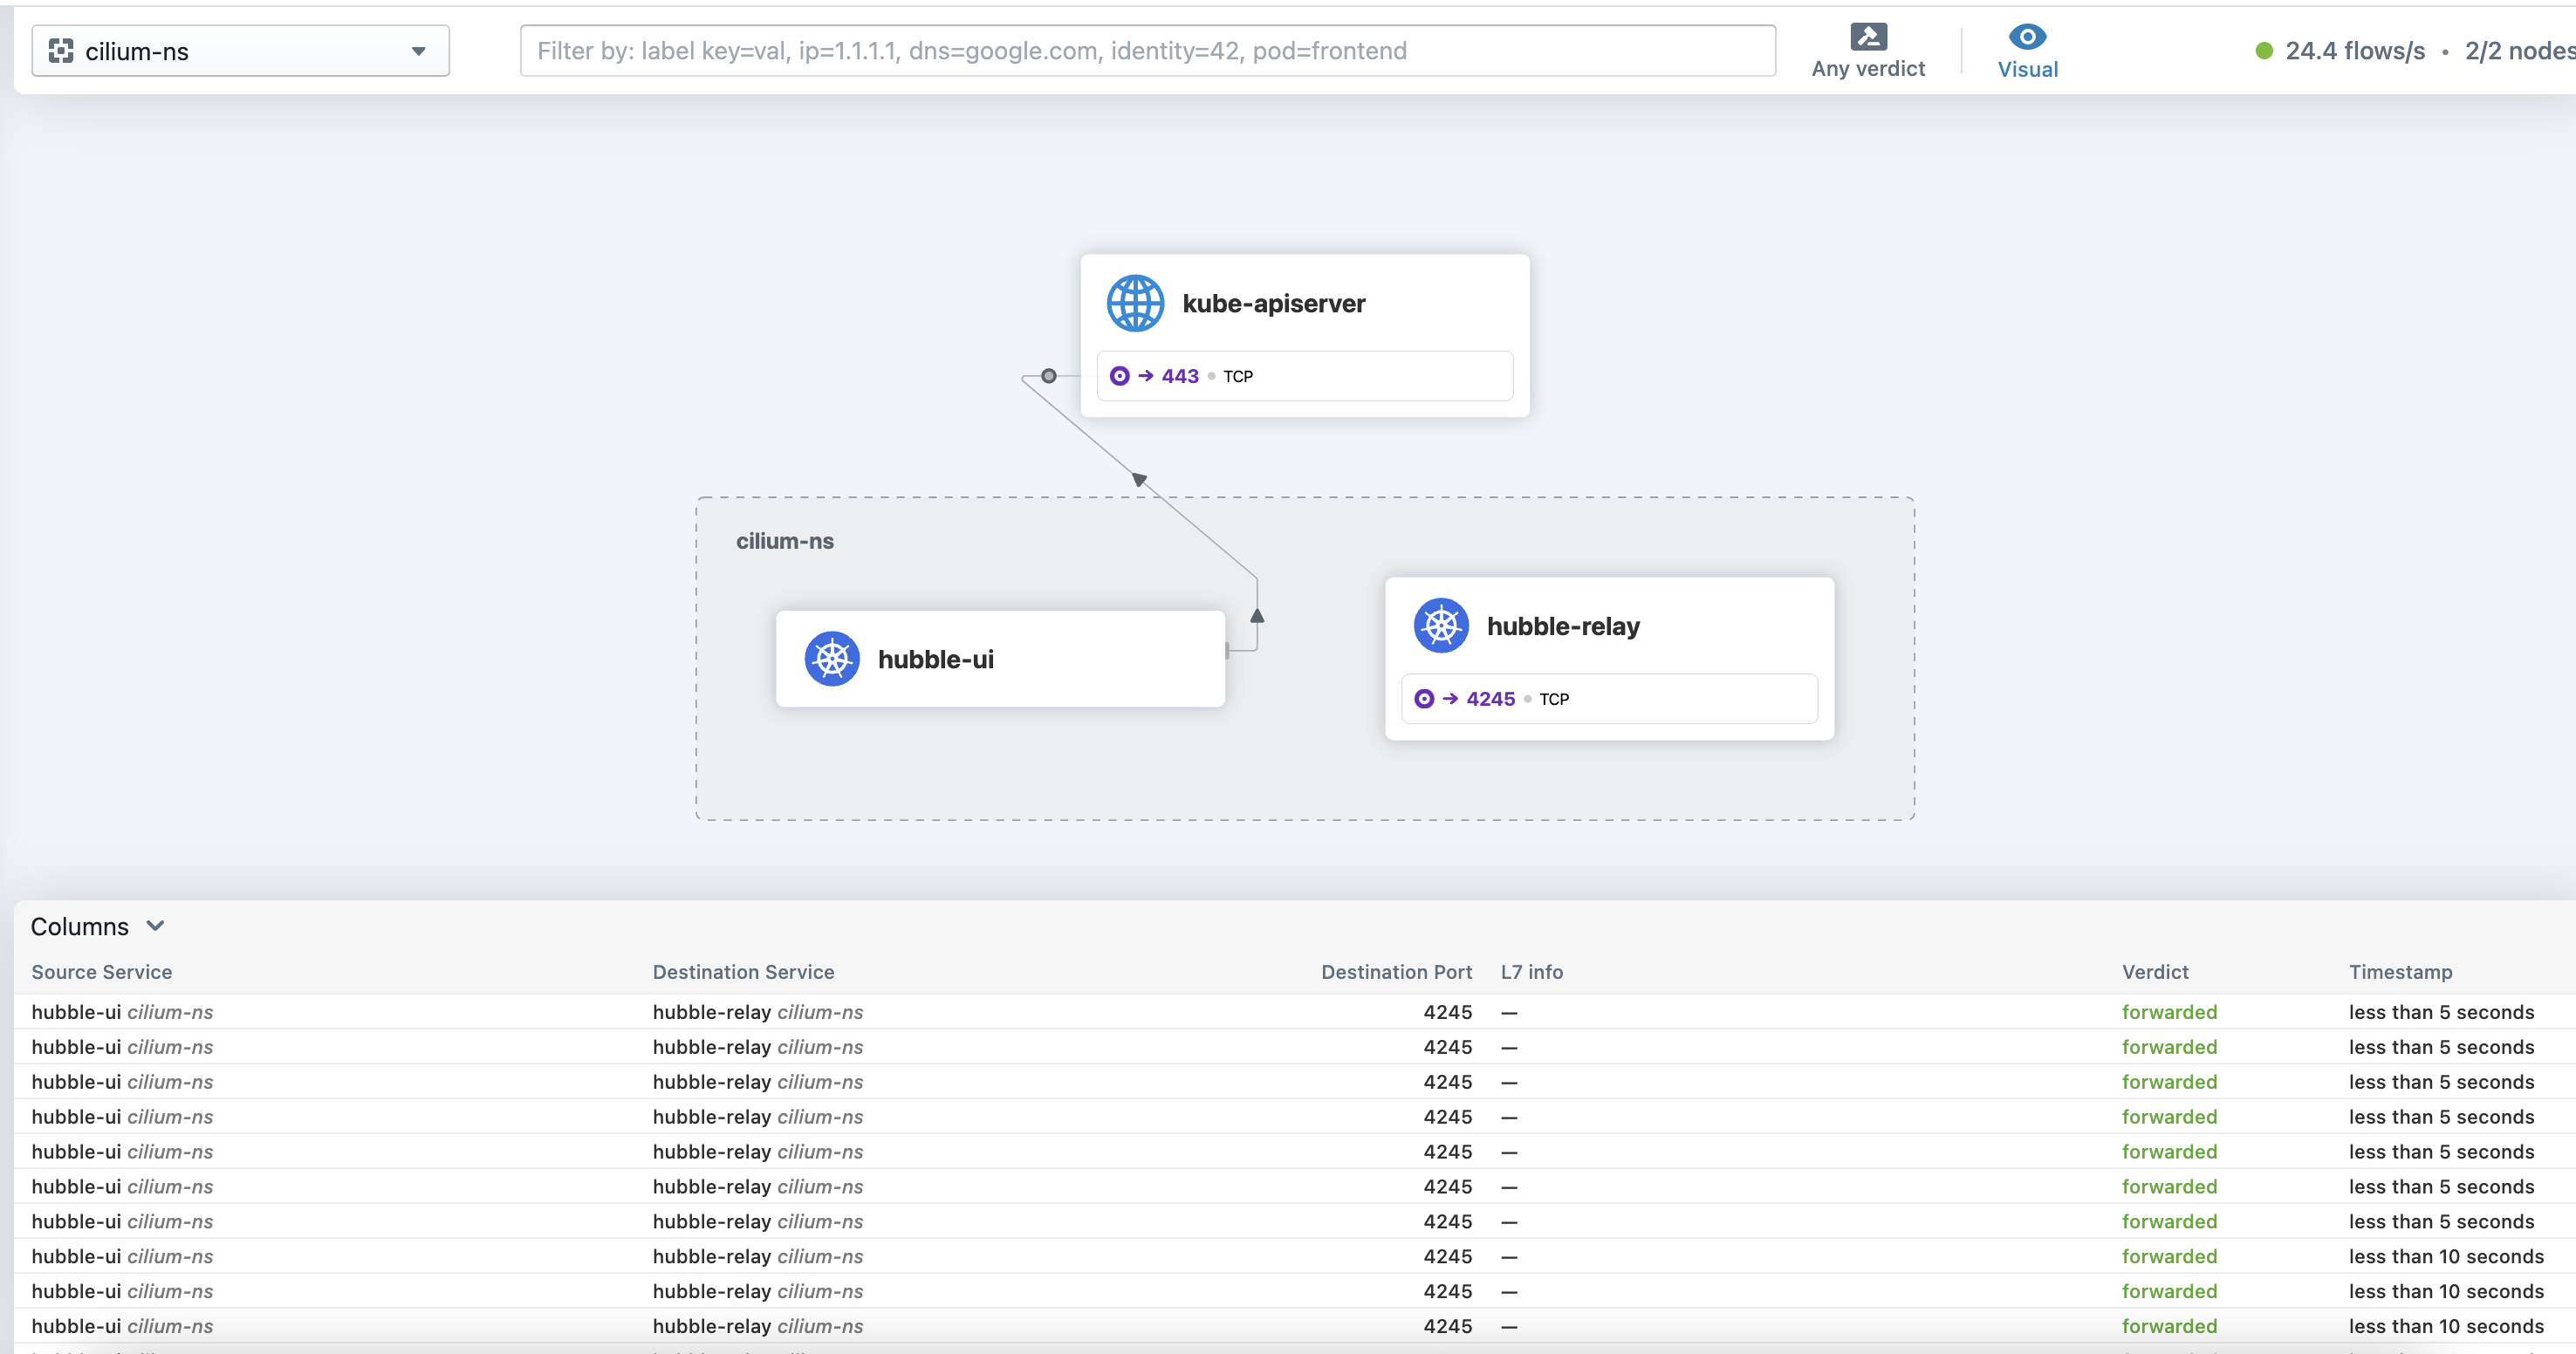Click the connector dot left of kube-apiserver
Image resolution: width=2576 pixels, height=1354 pixels.
[1048, 376]
